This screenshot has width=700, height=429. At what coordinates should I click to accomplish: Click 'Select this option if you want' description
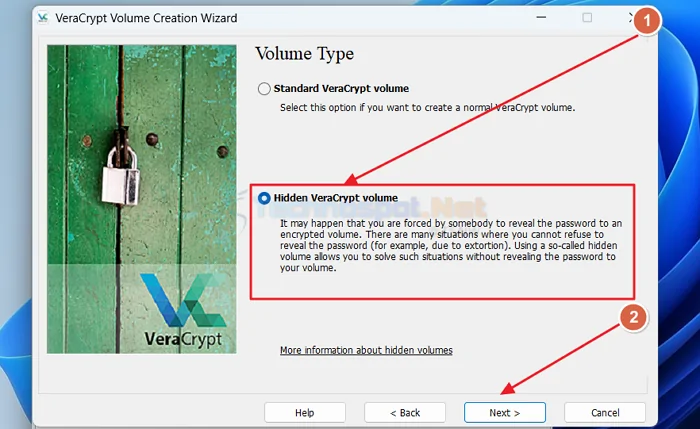(x=427, y=108)
